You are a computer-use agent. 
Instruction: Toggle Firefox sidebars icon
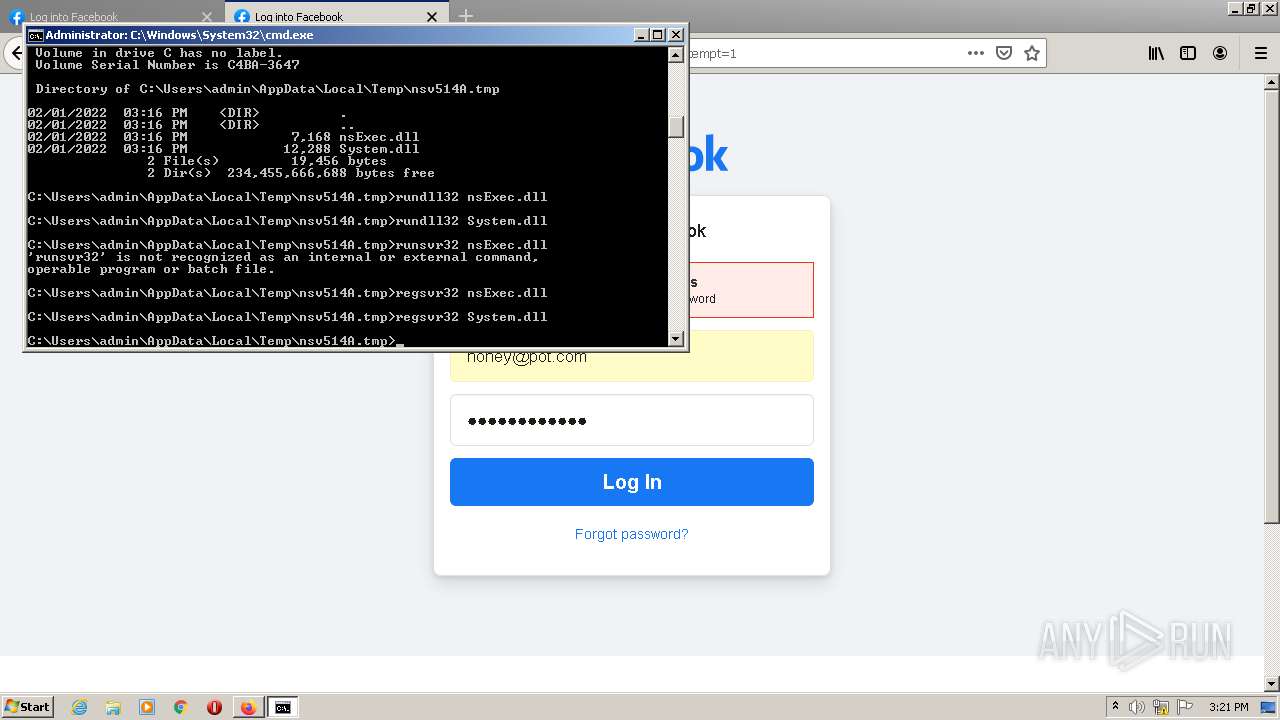pyautogui.click(x=1188, y=53)
